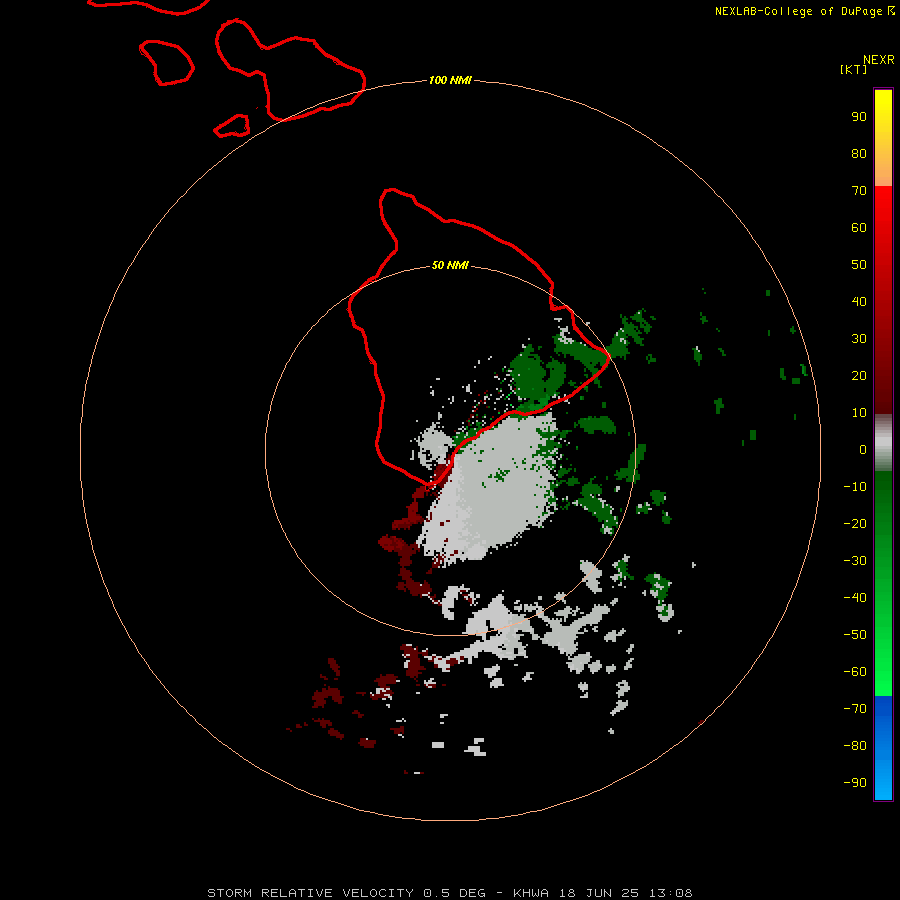Image resolution: width=900 pixels, height=900 pixels.
Task: Click the NEXLAB-College of DuPage watermark text
Action: click(804, 11)
